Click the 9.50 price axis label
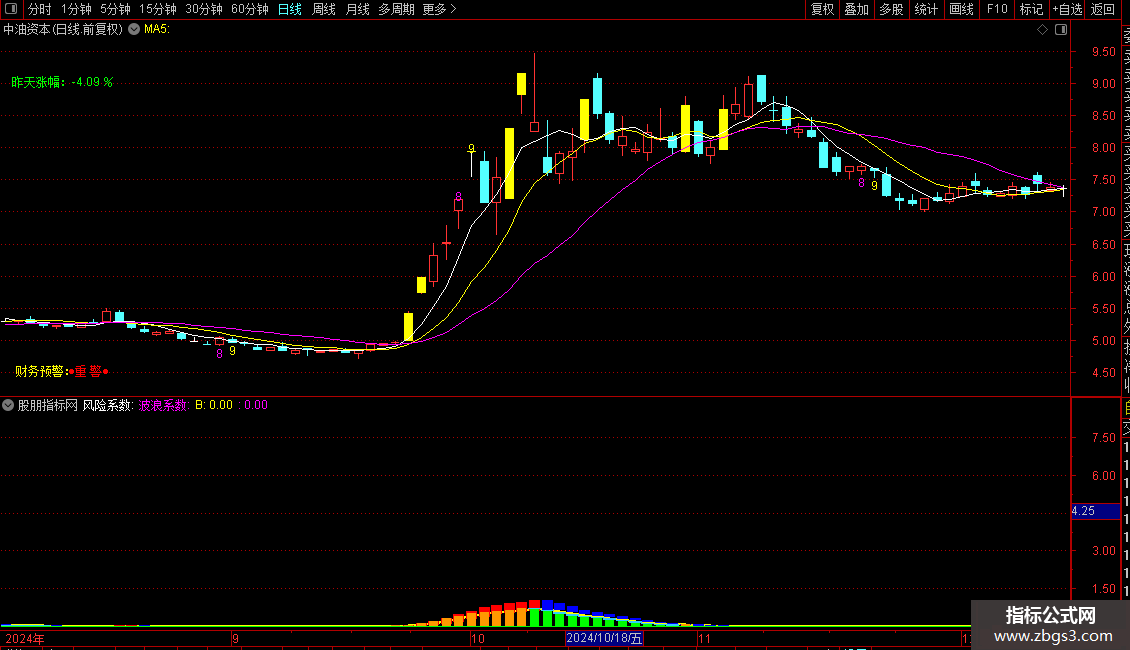 click(1103, 52)
